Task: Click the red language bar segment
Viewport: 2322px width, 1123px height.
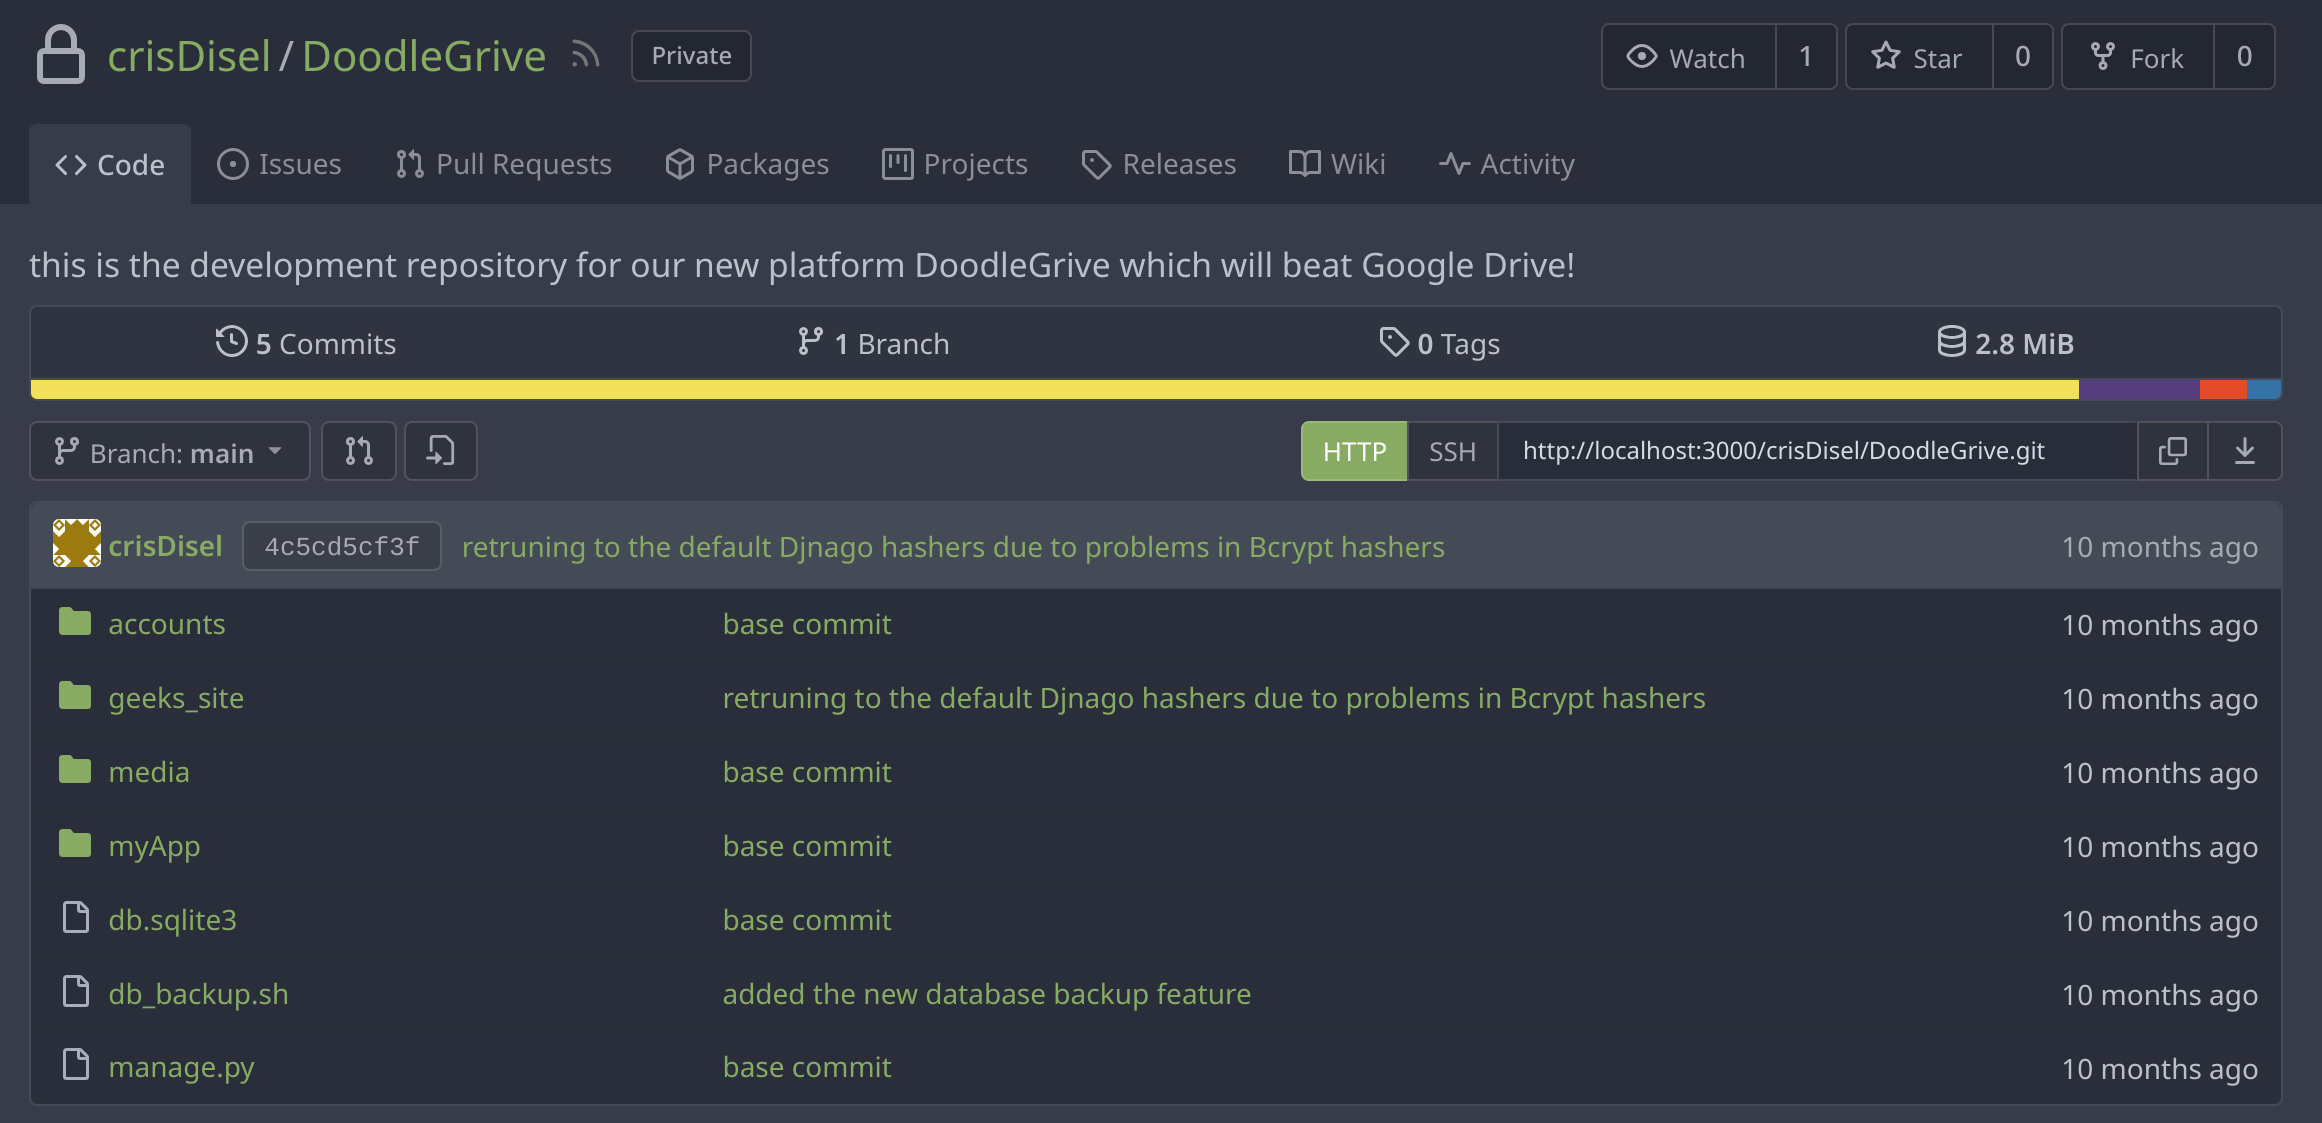Action: 2223,389
